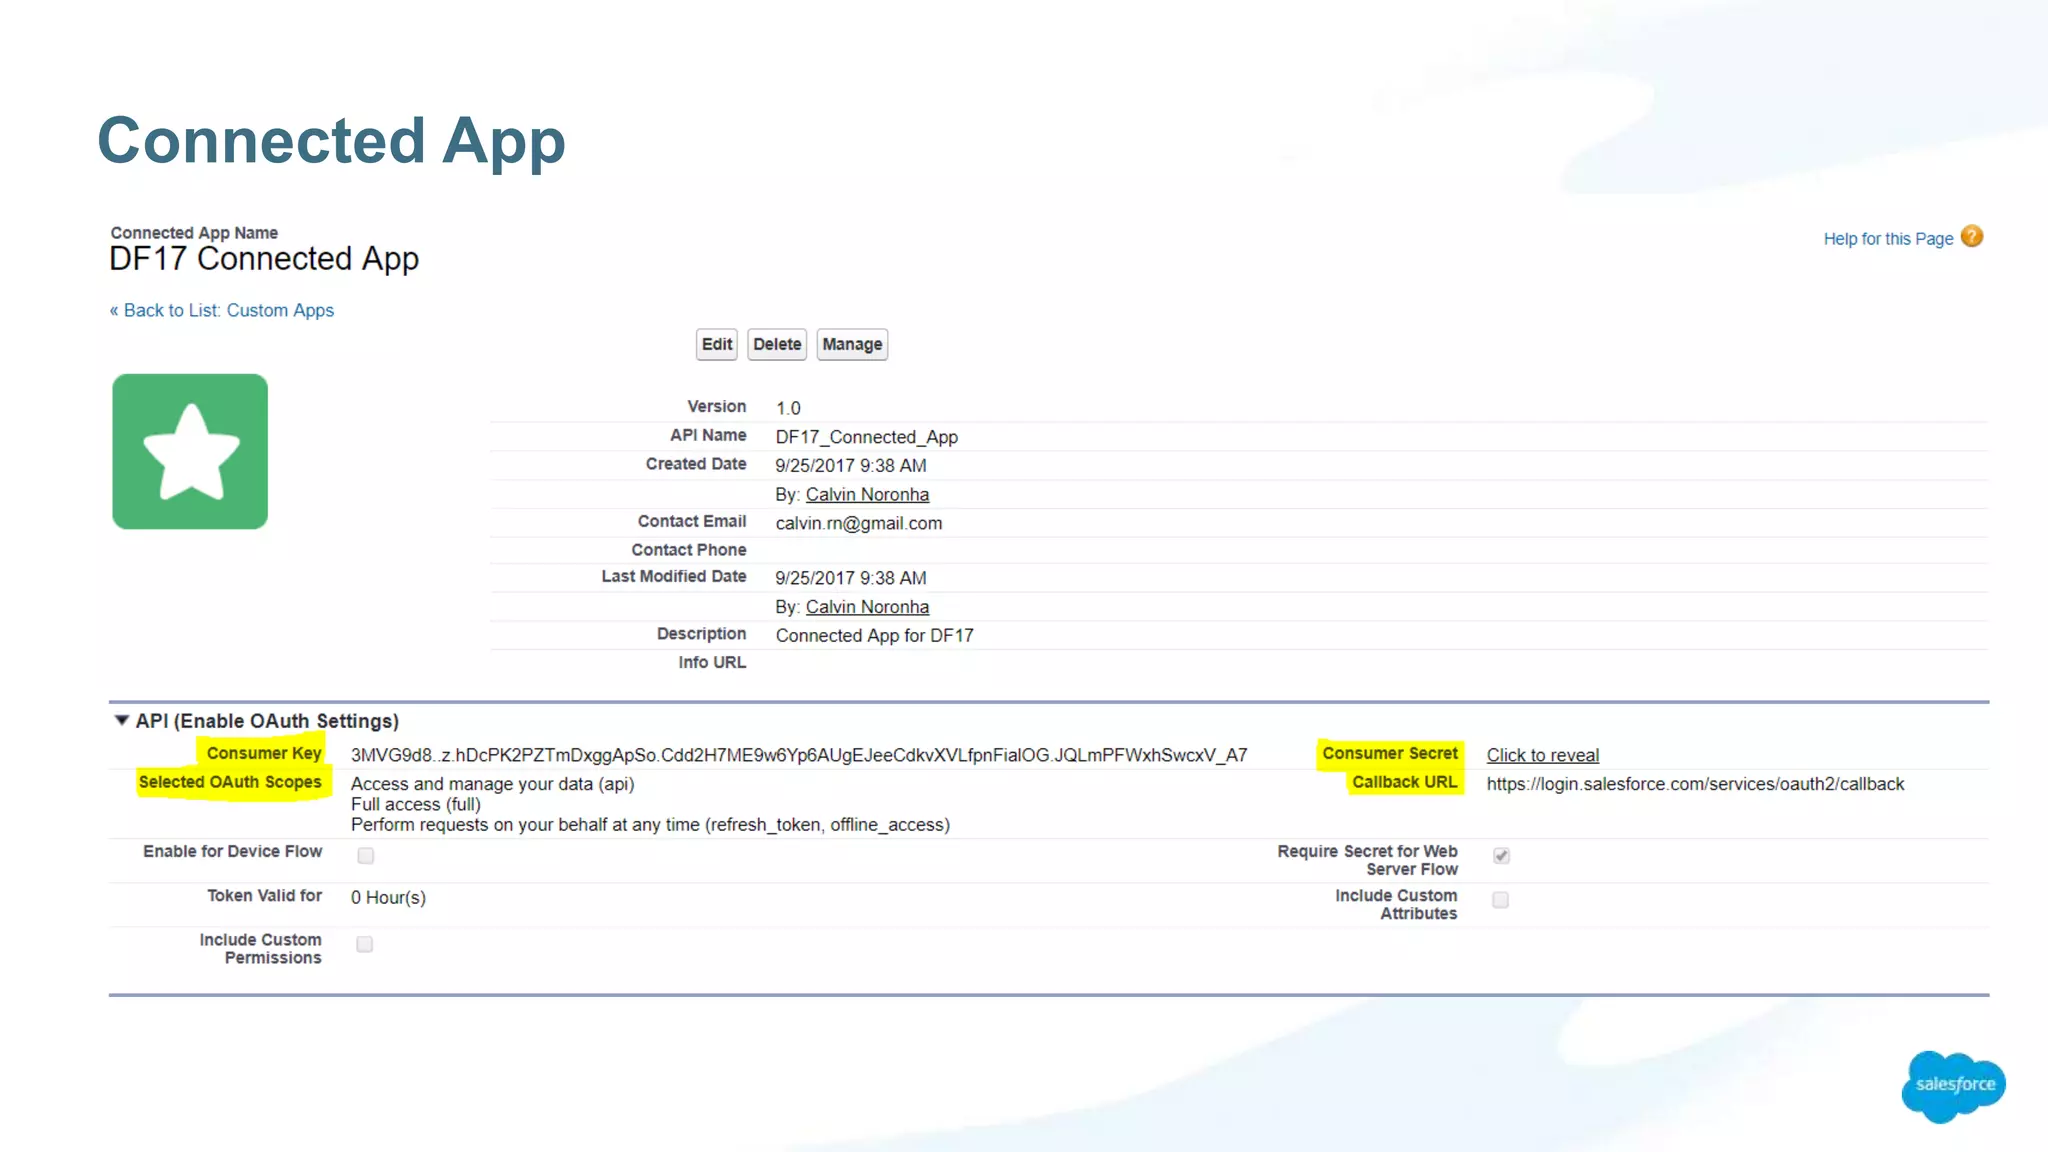Screen dimensions: 2048x1152
Task: Select the Consumer Key value string
Action: pyautogui.click(x=799, y=755)
